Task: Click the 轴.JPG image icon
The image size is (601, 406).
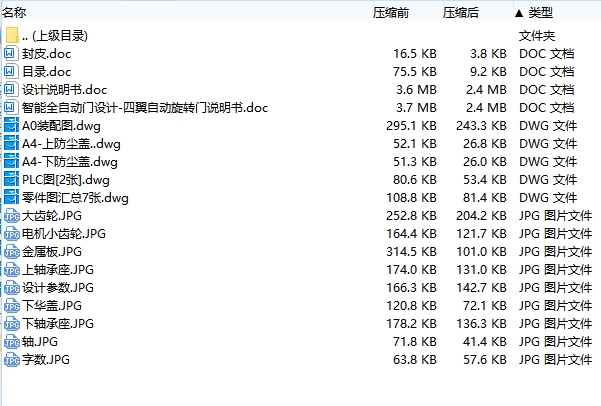Action: [x=12, y=342]
